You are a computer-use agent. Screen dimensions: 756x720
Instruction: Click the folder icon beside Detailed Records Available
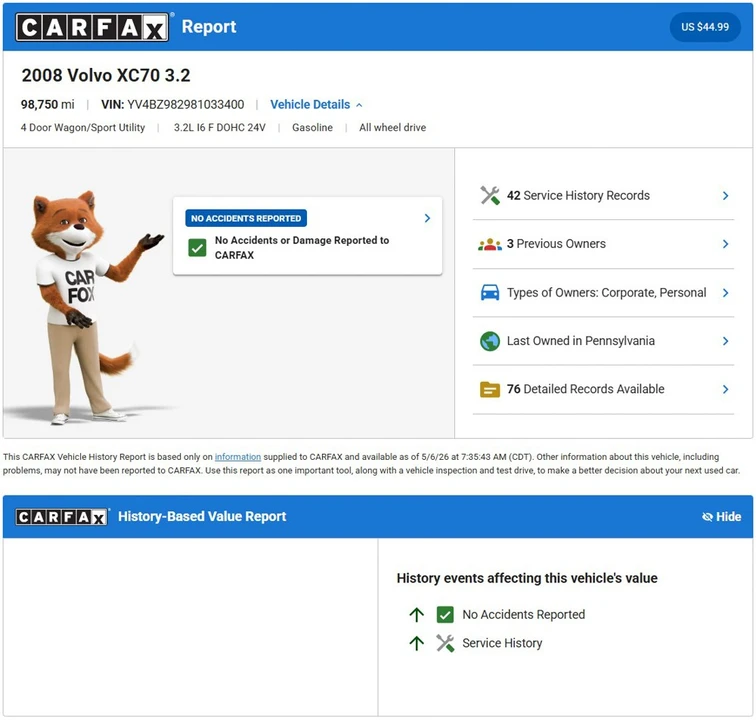click(490, 389)
